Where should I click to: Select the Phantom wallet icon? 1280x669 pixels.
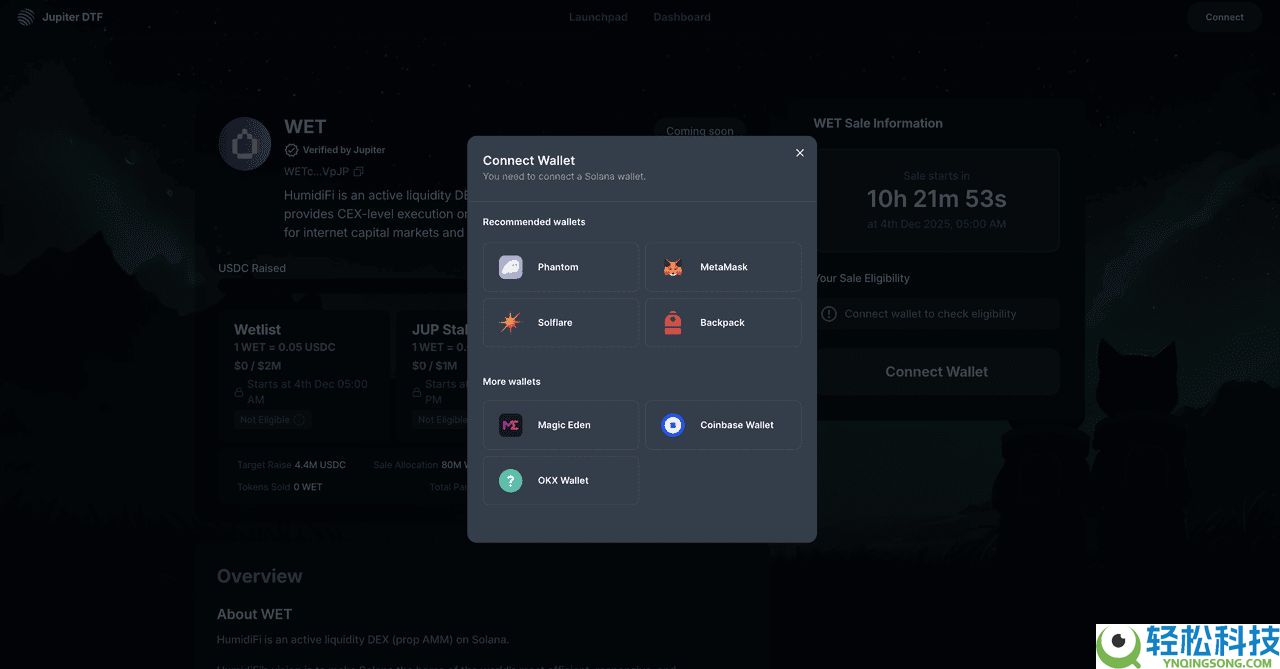(511, 267)
